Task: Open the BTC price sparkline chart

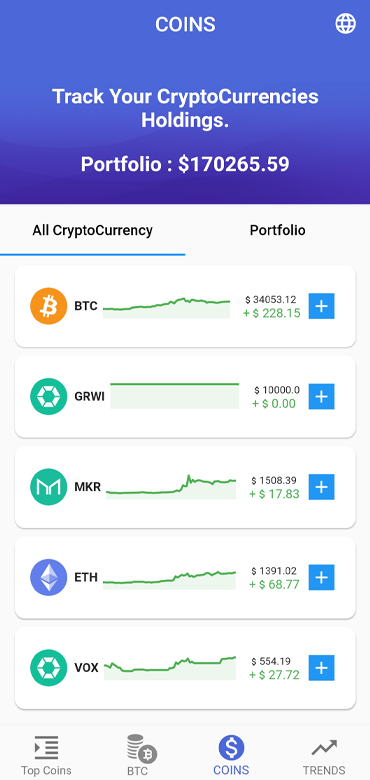Action: [167, 307]
